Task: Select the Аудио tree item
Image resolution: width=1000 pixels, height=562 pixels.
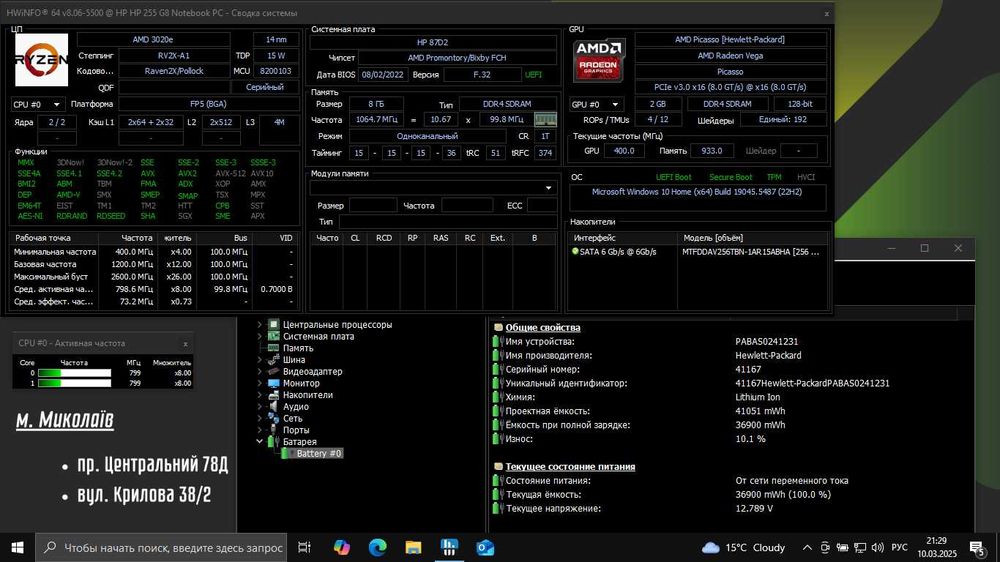Action: click(x=296, y=406)
